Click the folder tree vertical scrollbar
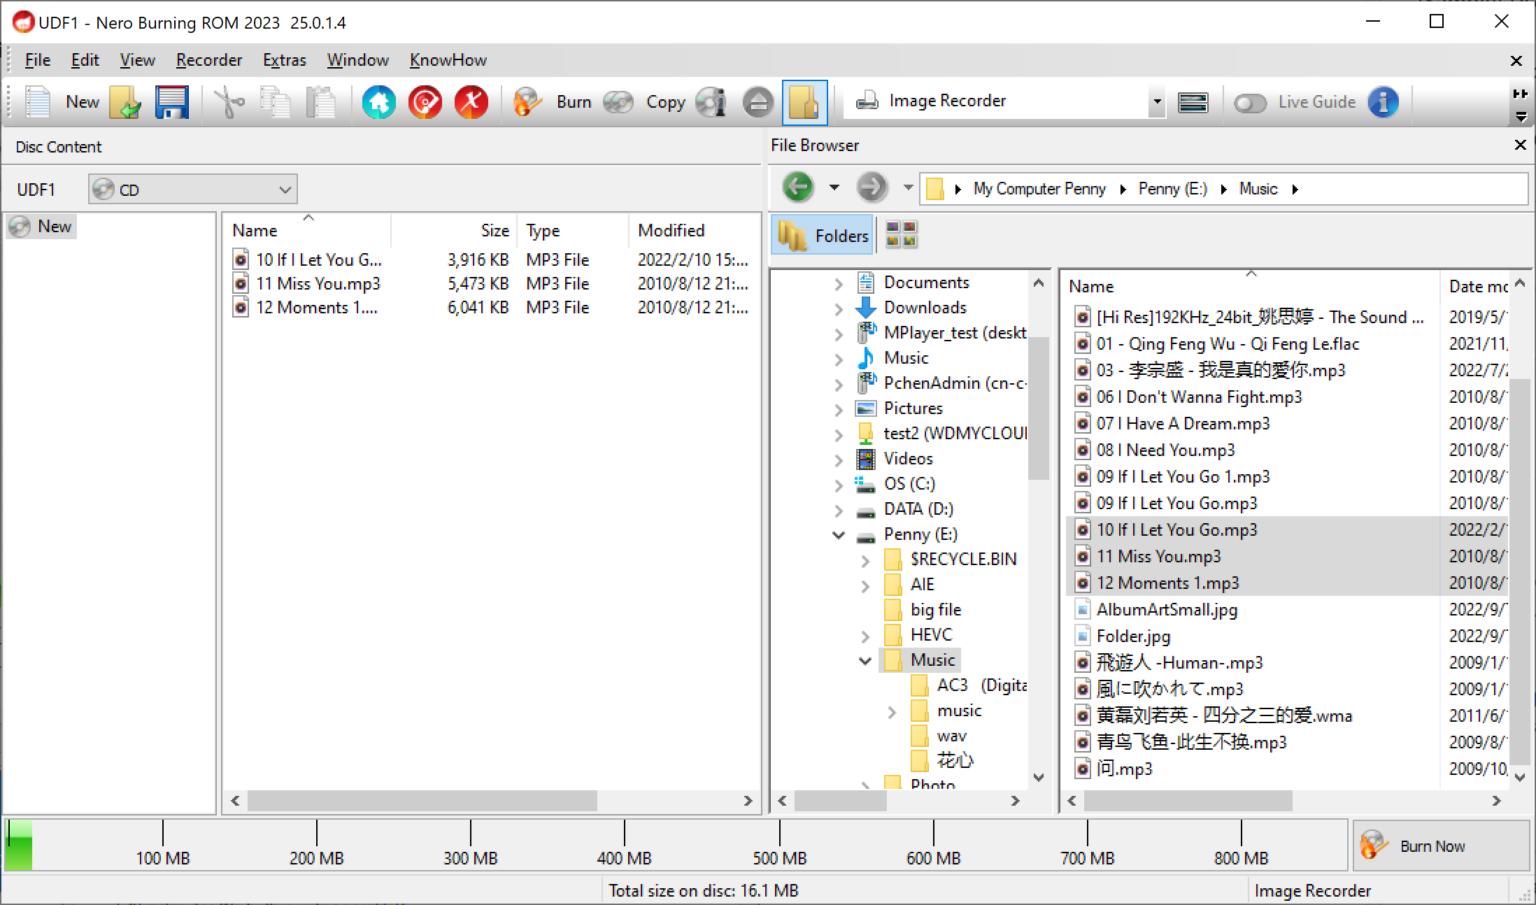This screenshot has height=905, width=1536. (1038, 408)
